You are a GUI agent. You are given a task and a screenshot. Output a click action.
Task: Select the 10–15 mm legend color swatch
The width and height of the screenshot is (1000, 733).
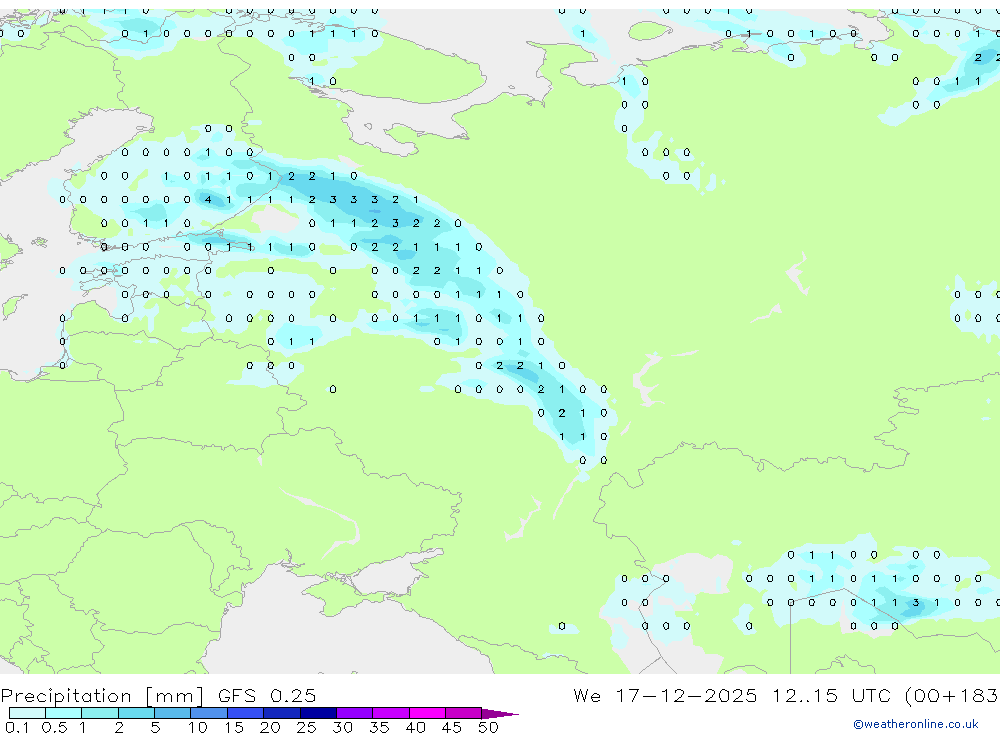(209, 713)
